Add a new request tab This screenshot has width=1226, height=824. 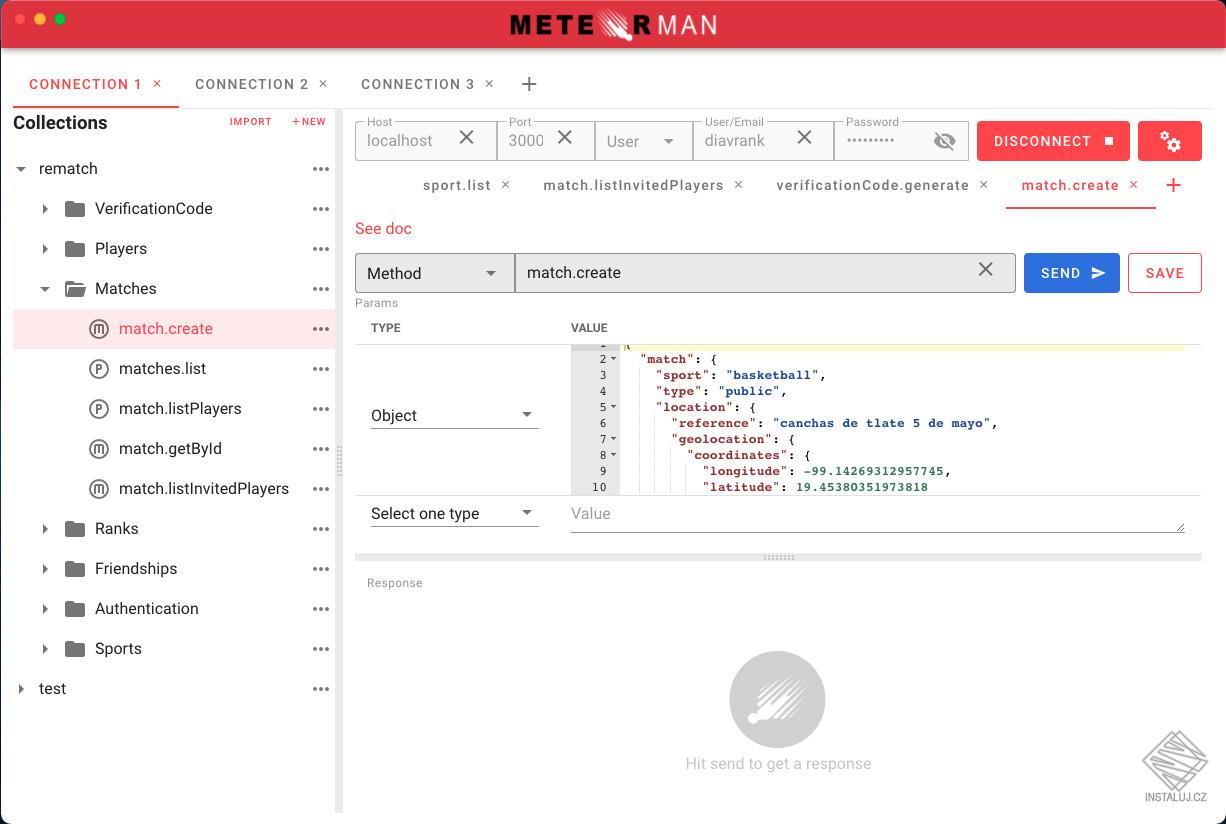click(x=1174, y=185)
